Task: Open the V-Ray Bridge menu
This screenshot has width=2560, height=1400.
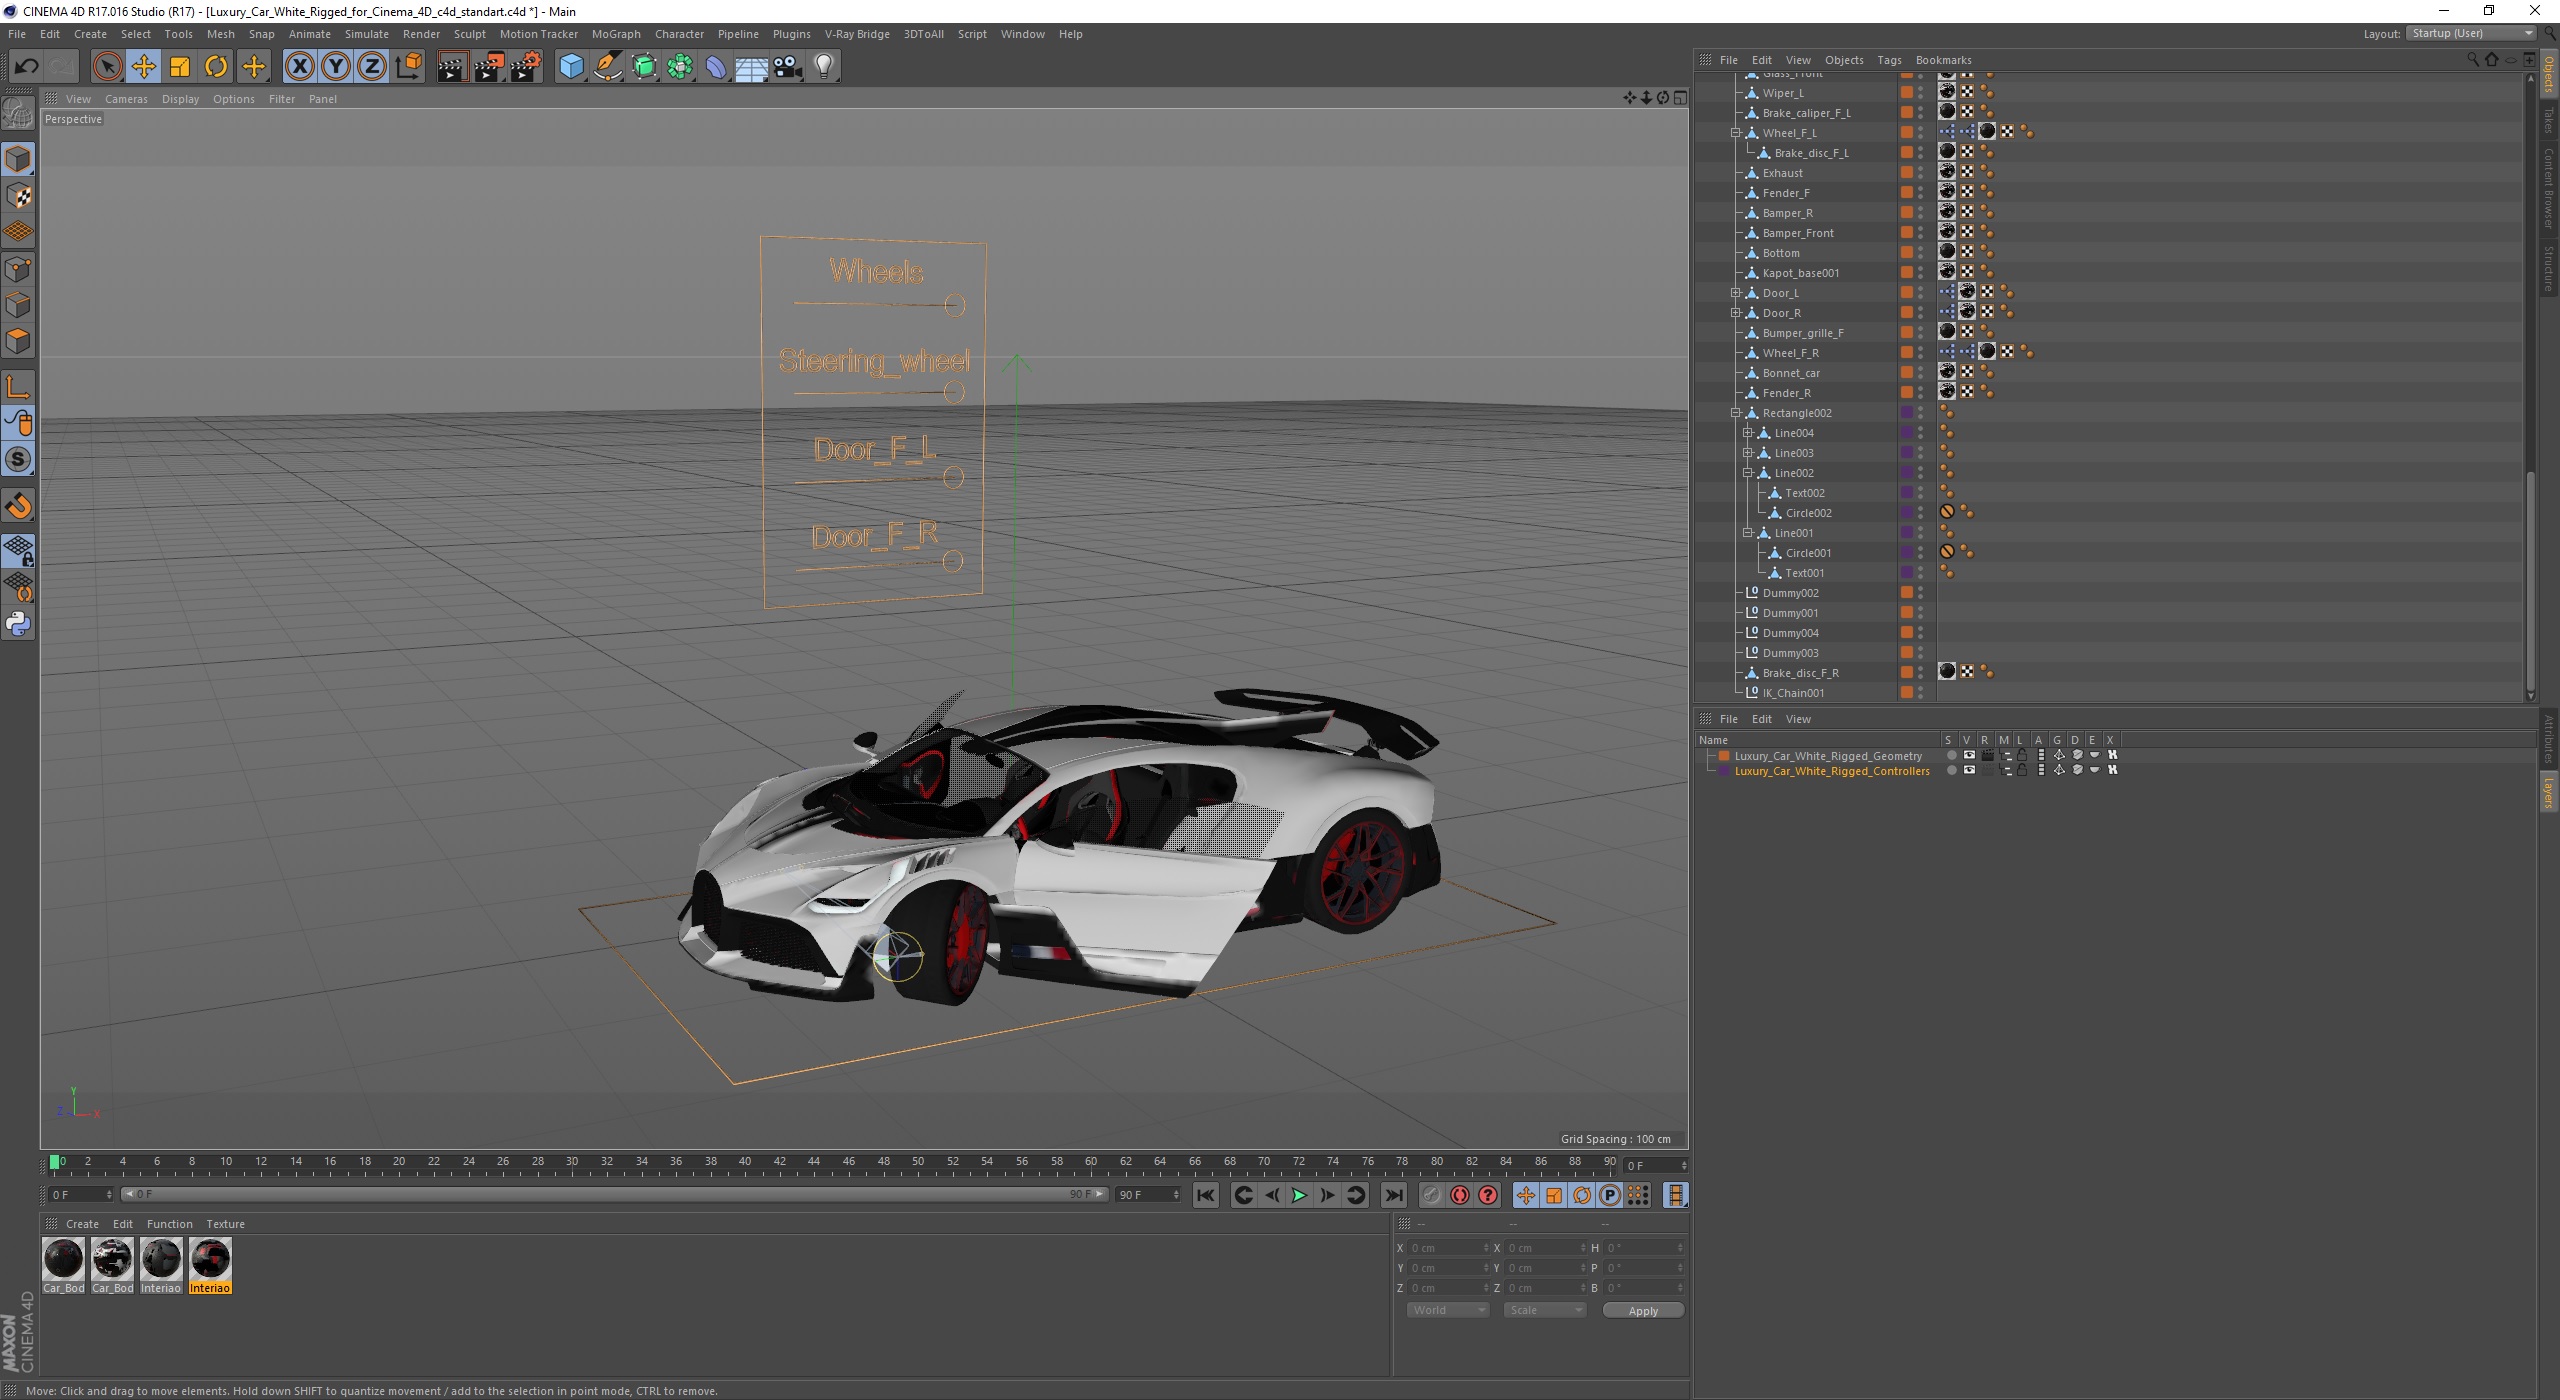Action: tap(857, 34)
